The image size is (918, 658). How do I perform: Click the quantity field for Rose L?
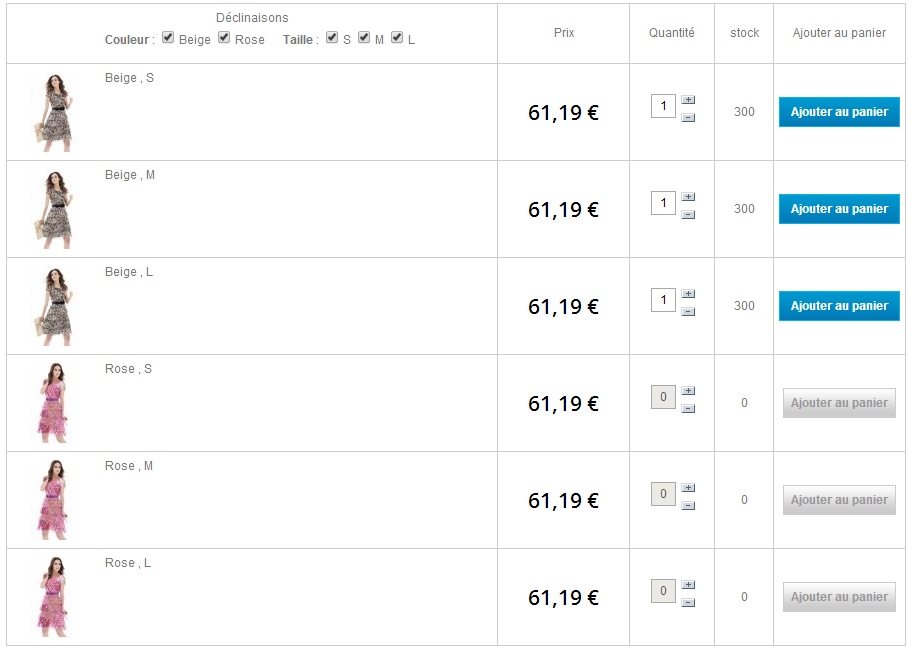pyautogui.click(x=663, y=591)
